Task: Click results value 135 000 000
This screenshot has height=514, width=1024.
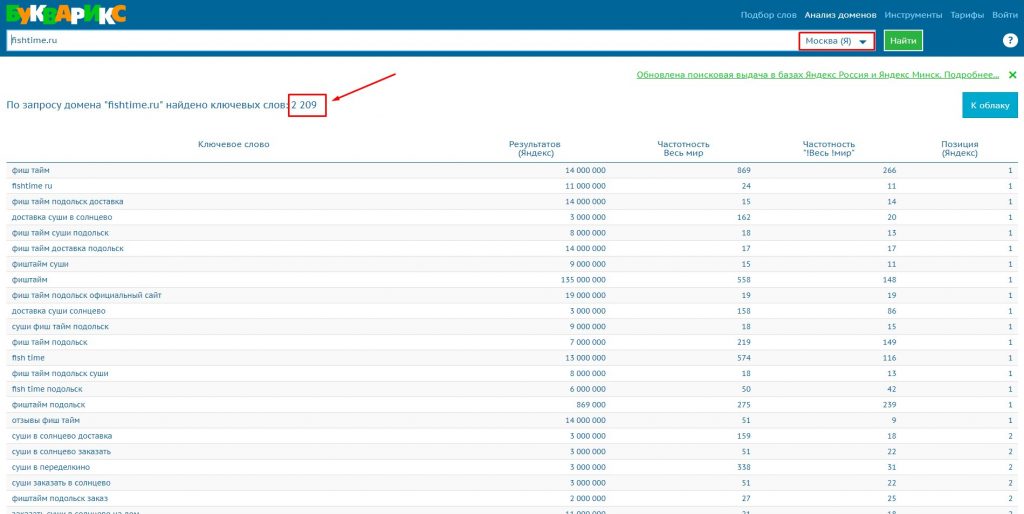Action: coord(583,280)
